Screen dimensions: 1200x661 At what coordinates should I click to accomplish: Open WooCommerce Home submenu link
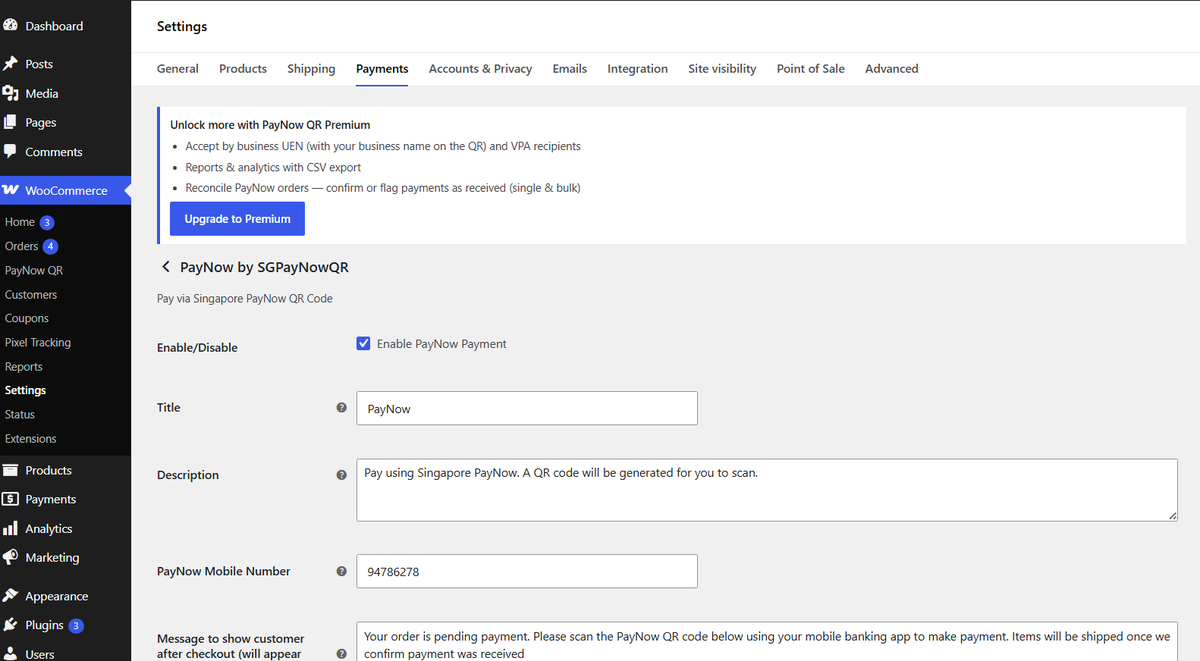point(20,222)
